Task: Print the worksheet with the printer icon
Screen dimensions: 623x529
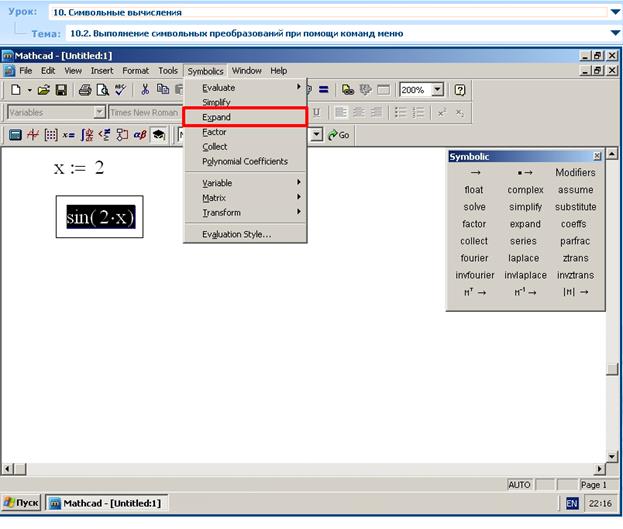Action: 85,90
